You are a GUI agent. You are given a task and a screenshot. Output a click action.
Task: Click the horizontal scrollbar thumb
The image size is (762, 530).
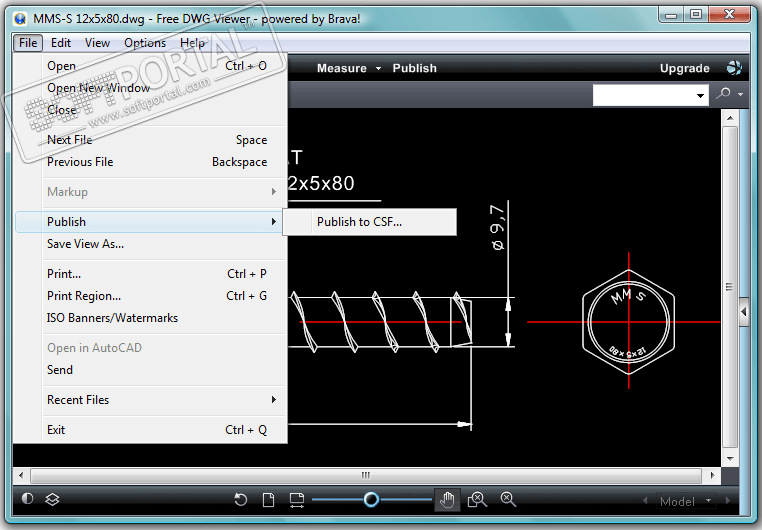[x=366, y=475]
